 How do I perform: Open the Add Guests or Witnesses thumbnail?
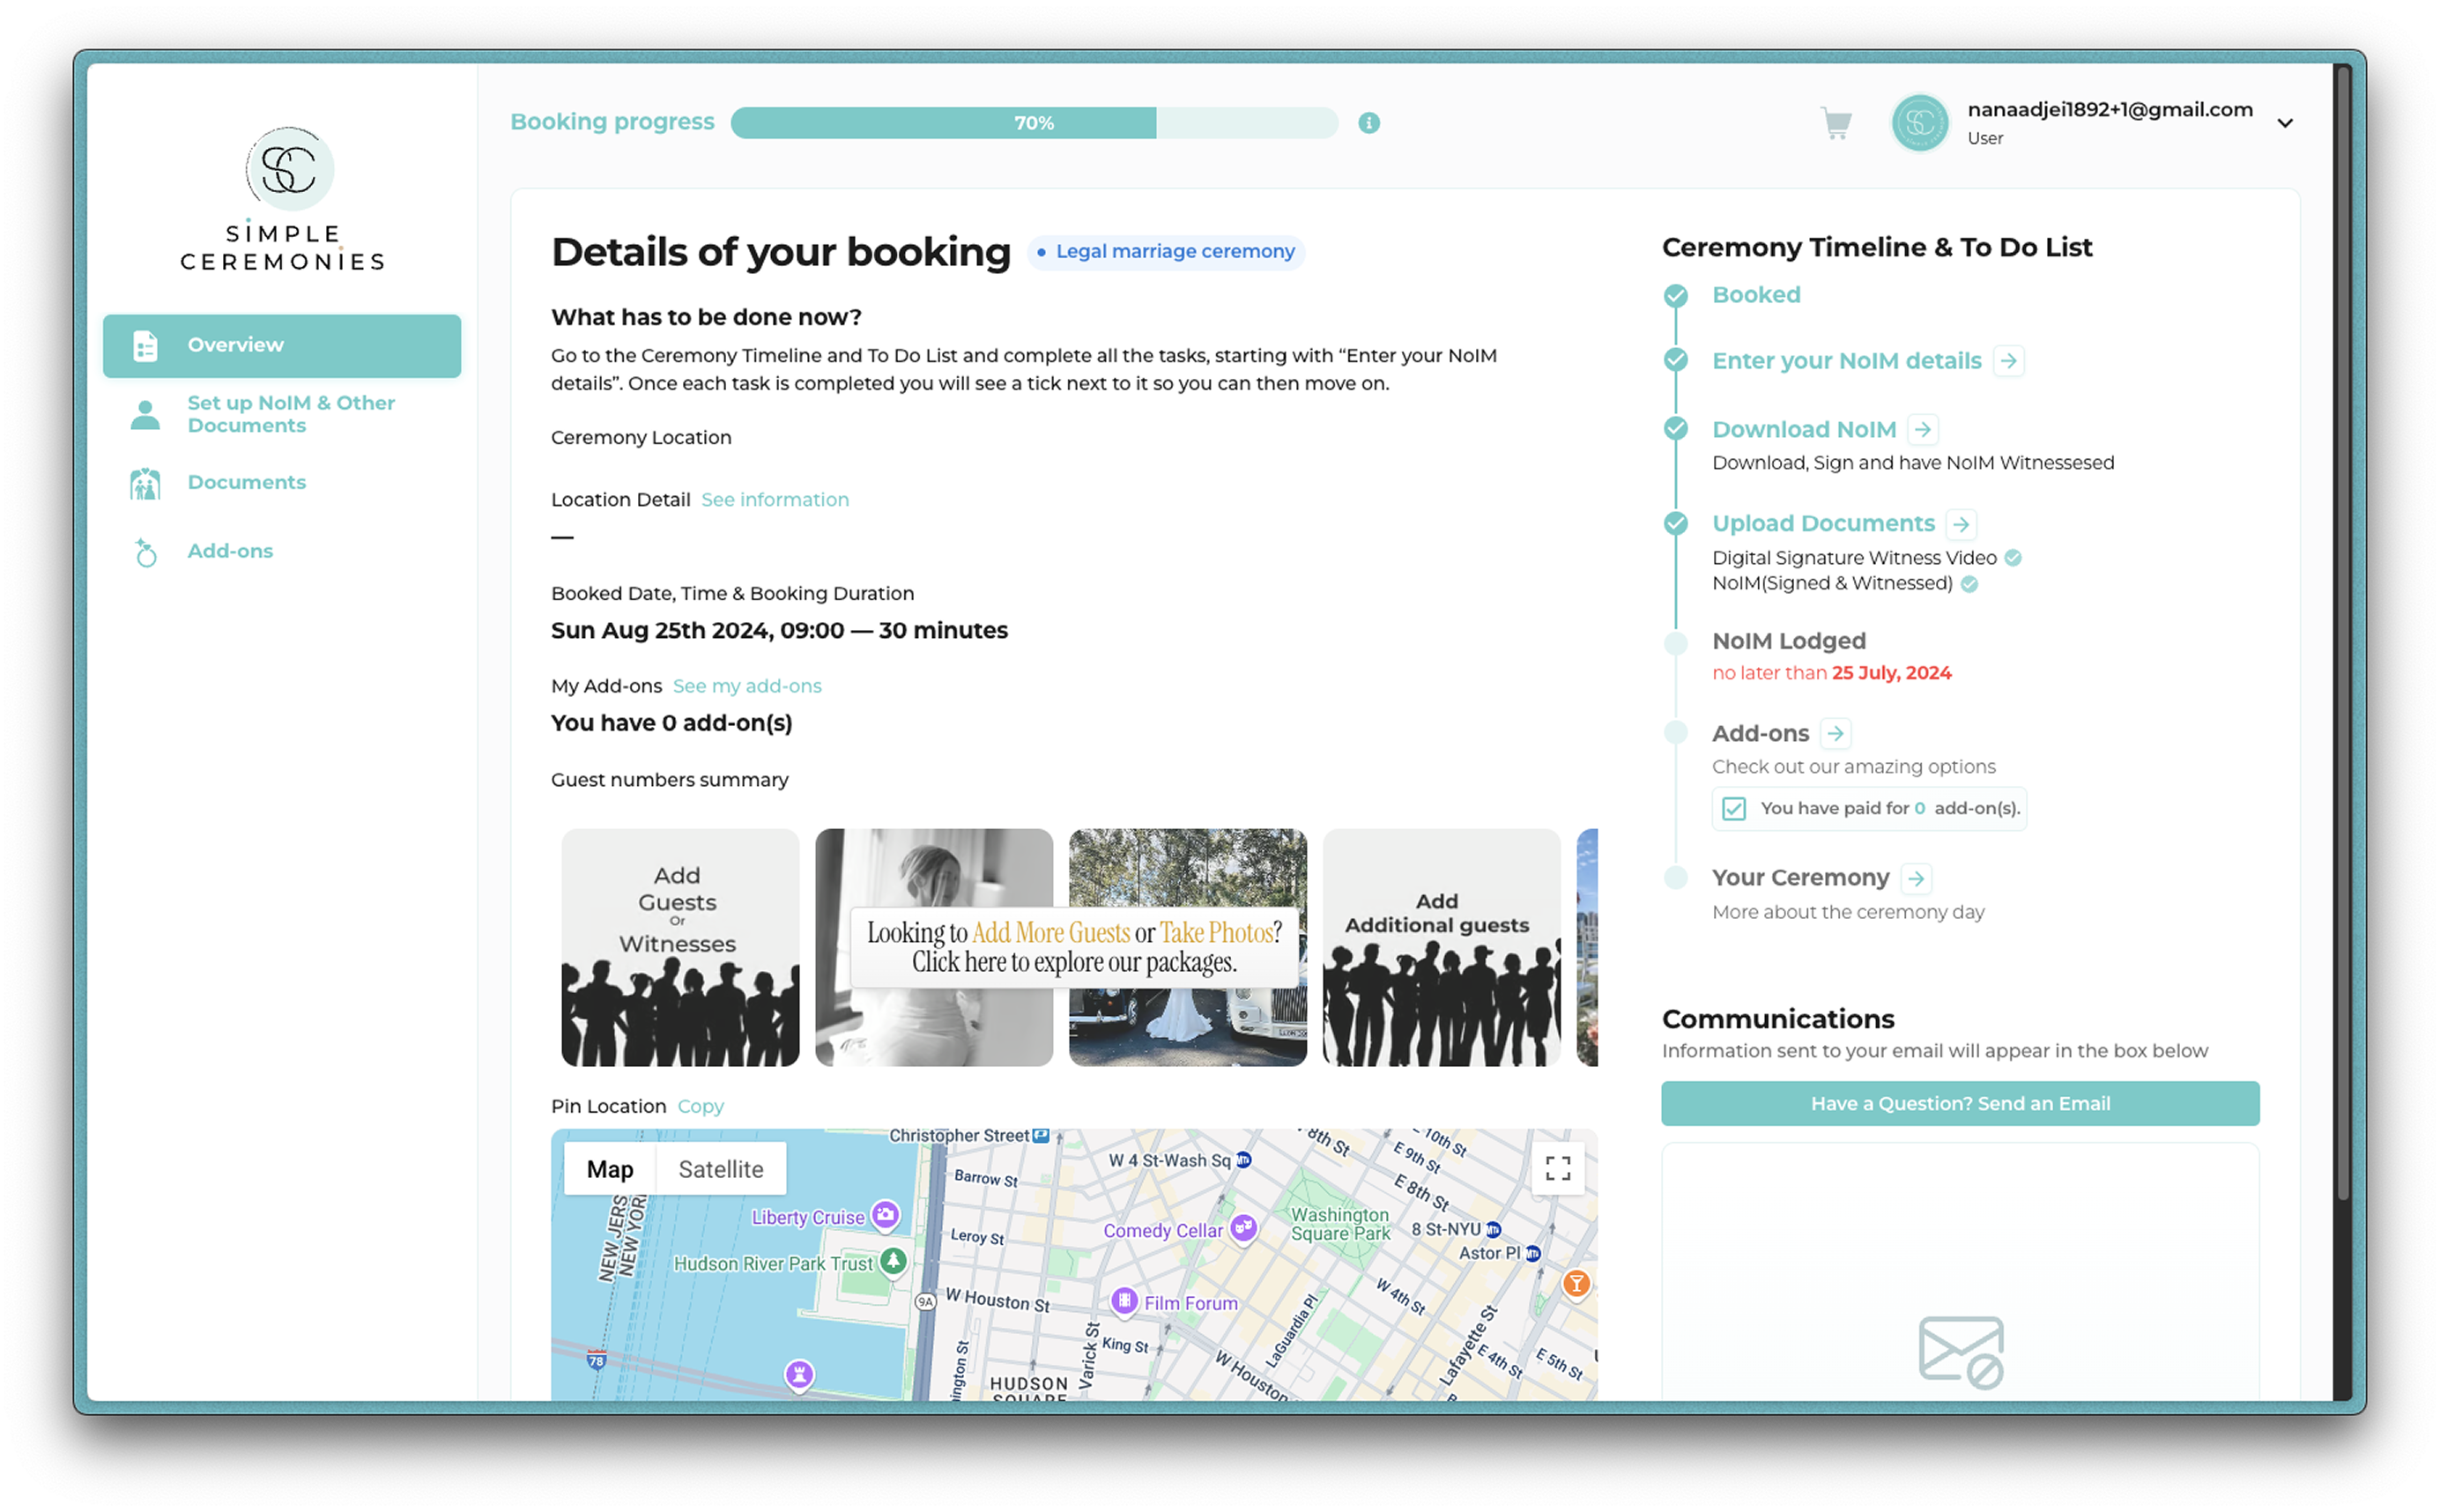click(680, 947)
